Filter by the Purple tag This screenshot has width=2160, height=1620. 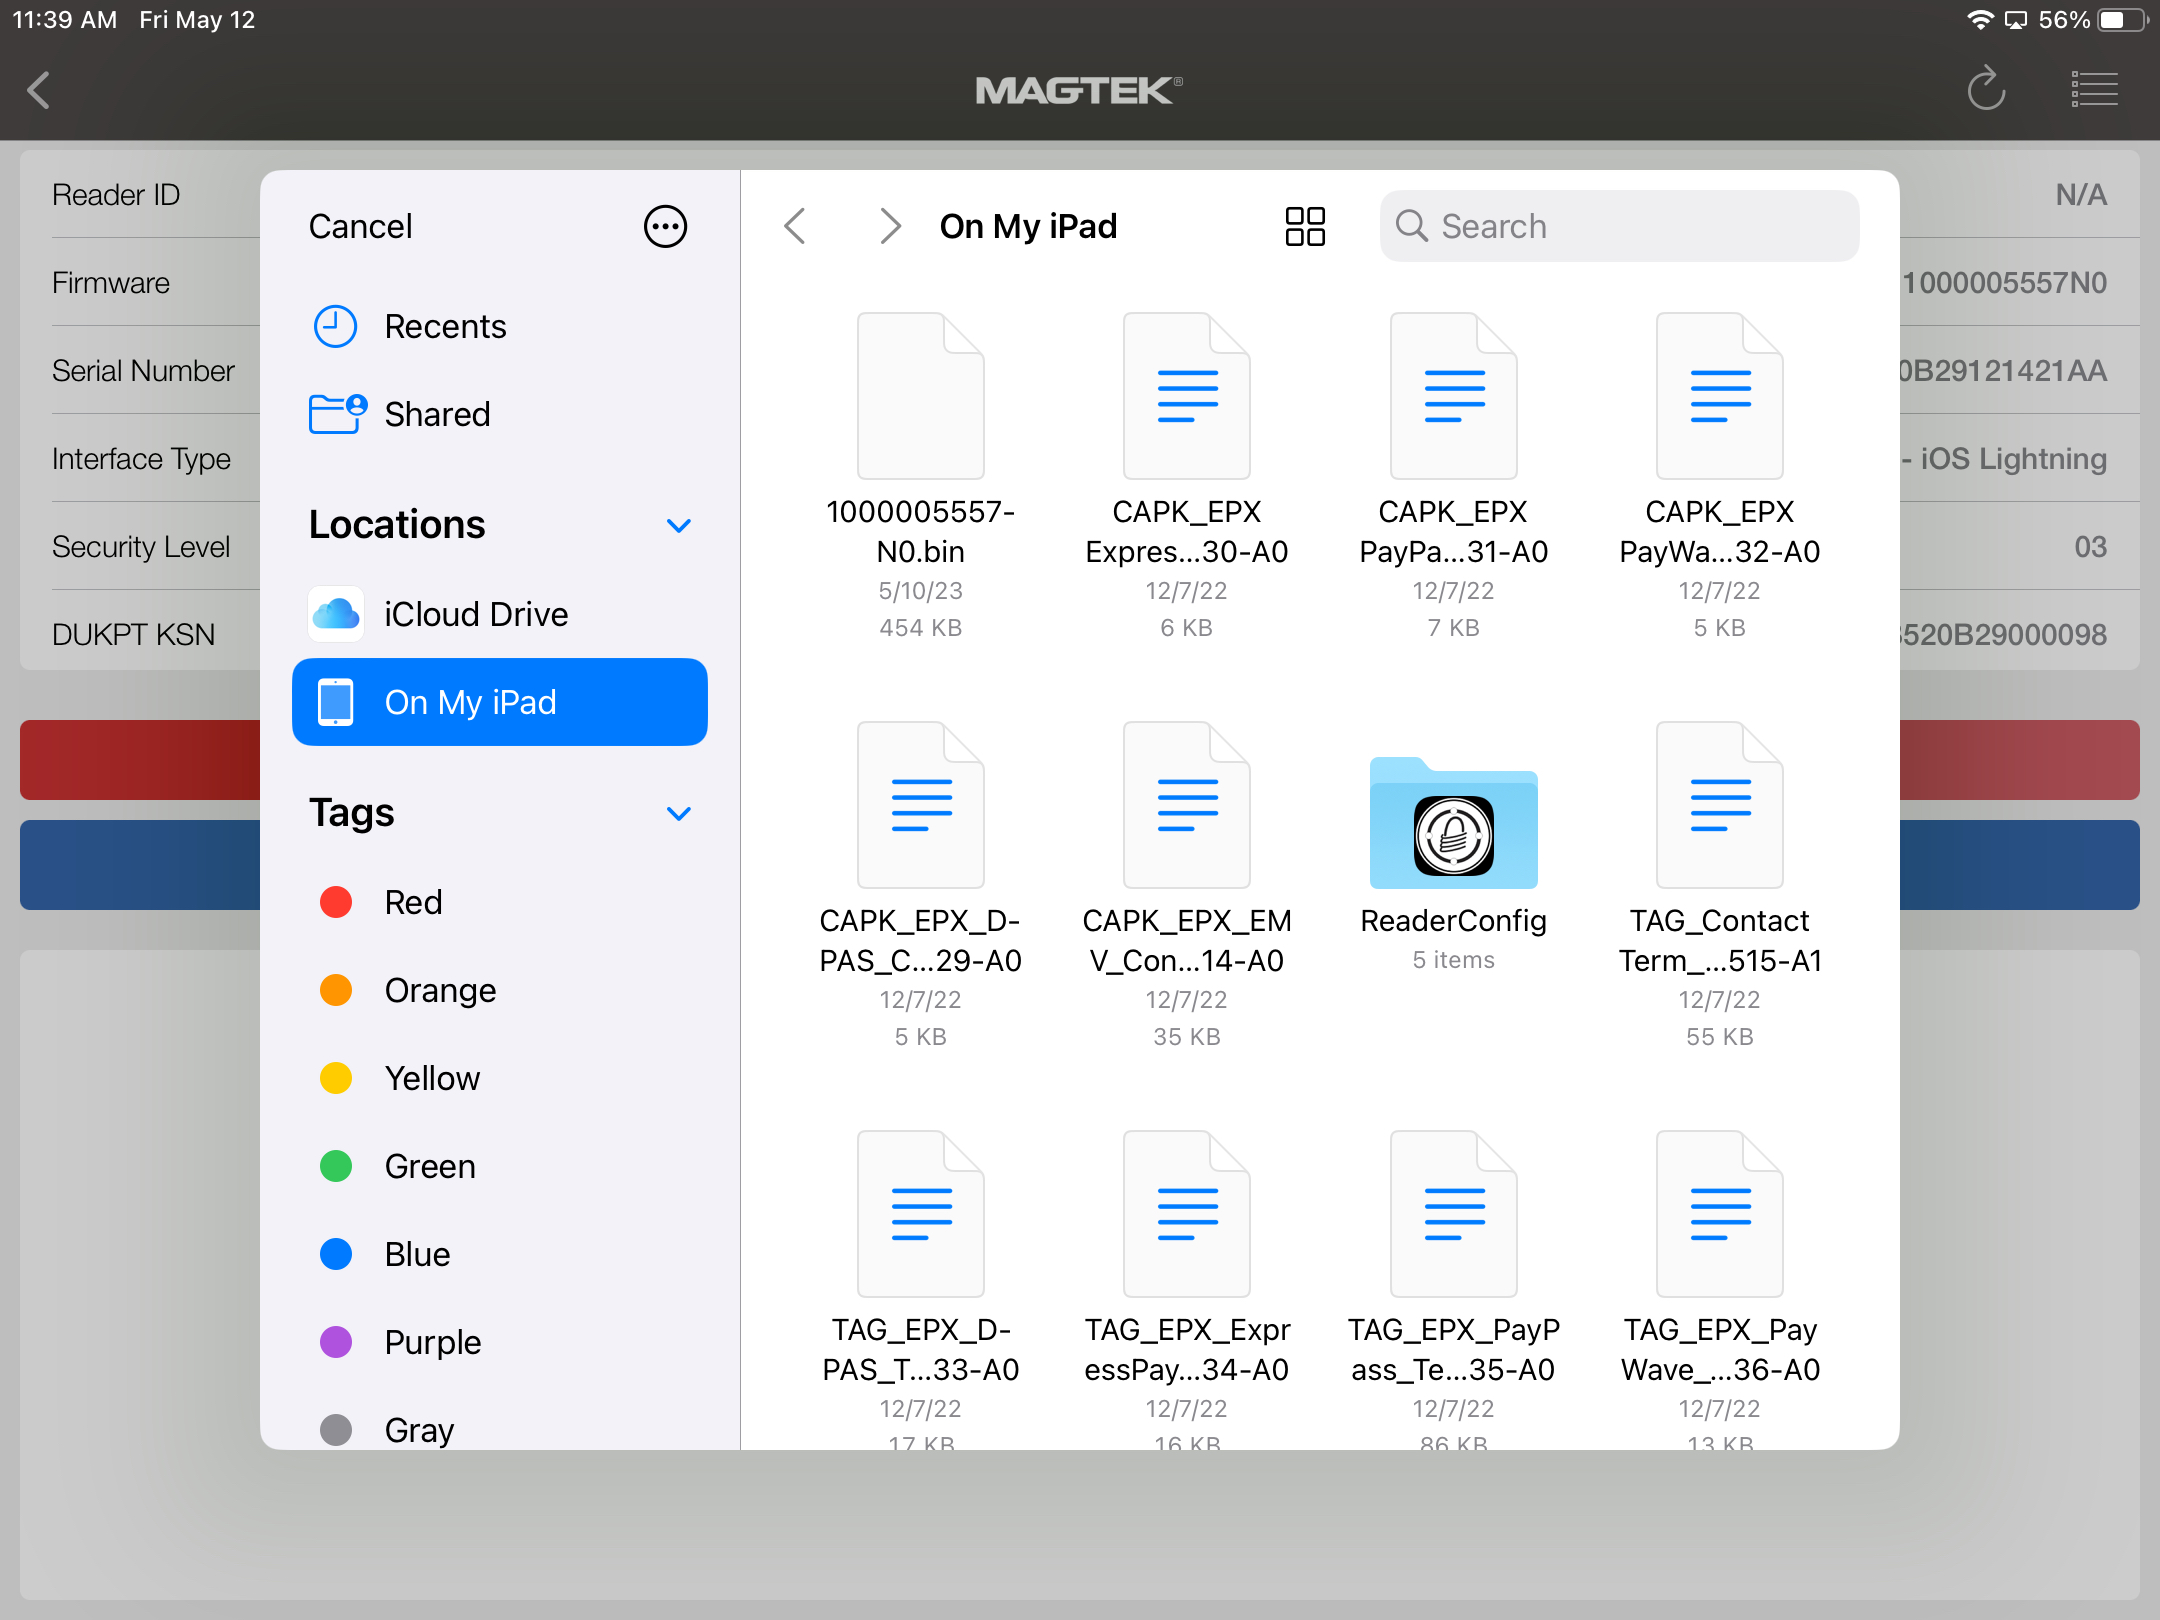pyautogui.click(x=500, y=1342)
